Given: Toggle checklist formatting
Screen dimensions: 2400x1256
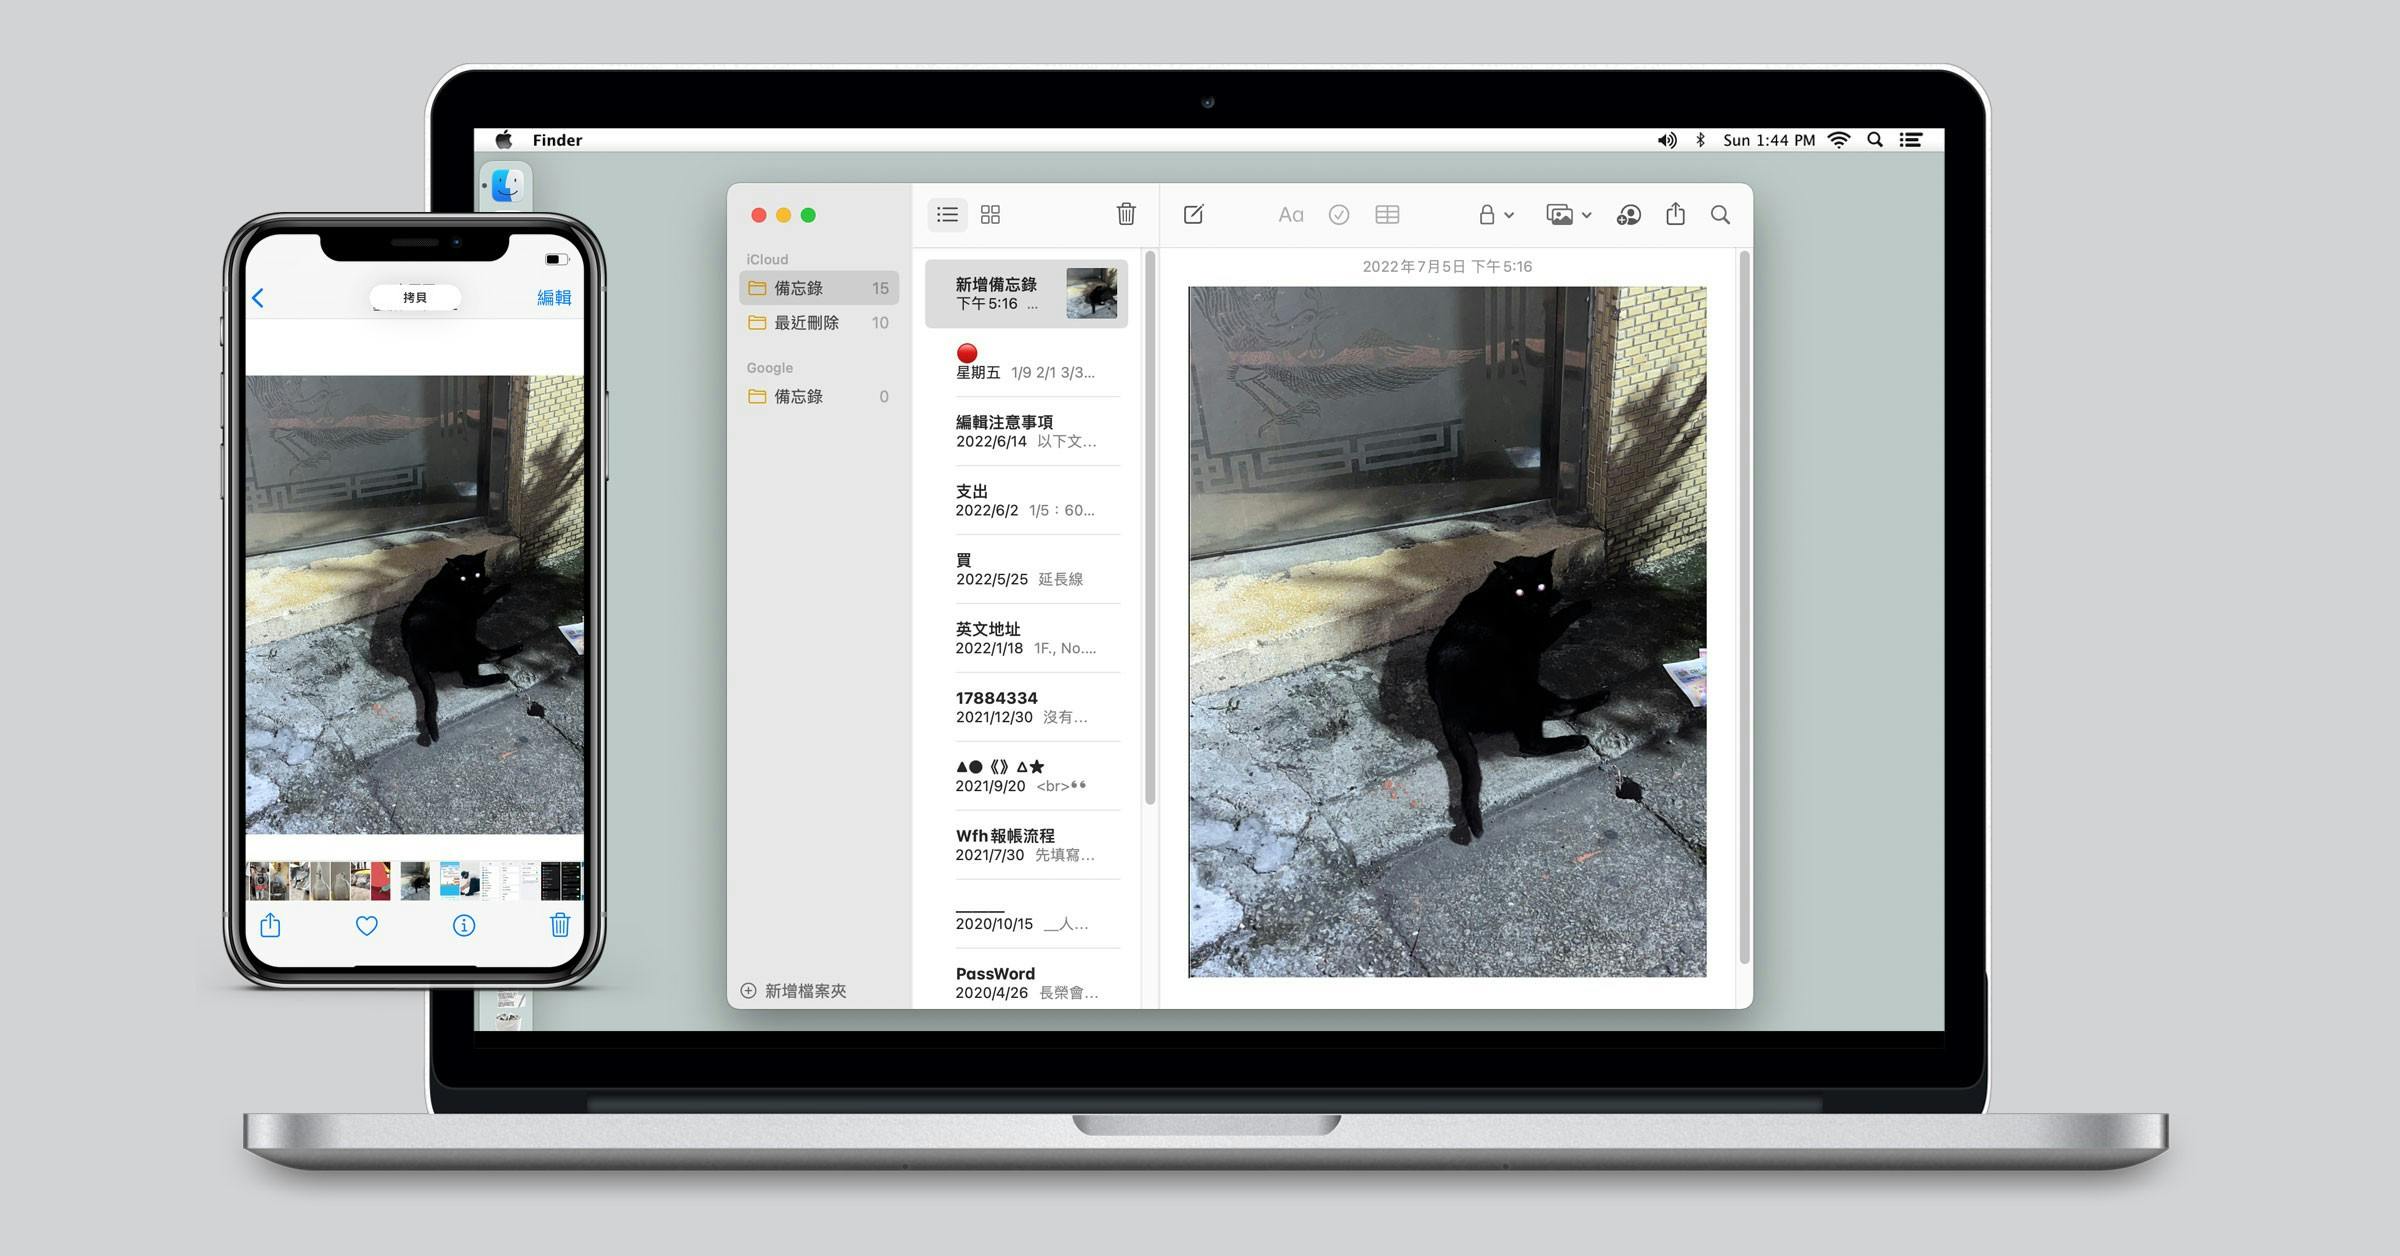Looking at the screenshot, I should [x=1338, y=215].
